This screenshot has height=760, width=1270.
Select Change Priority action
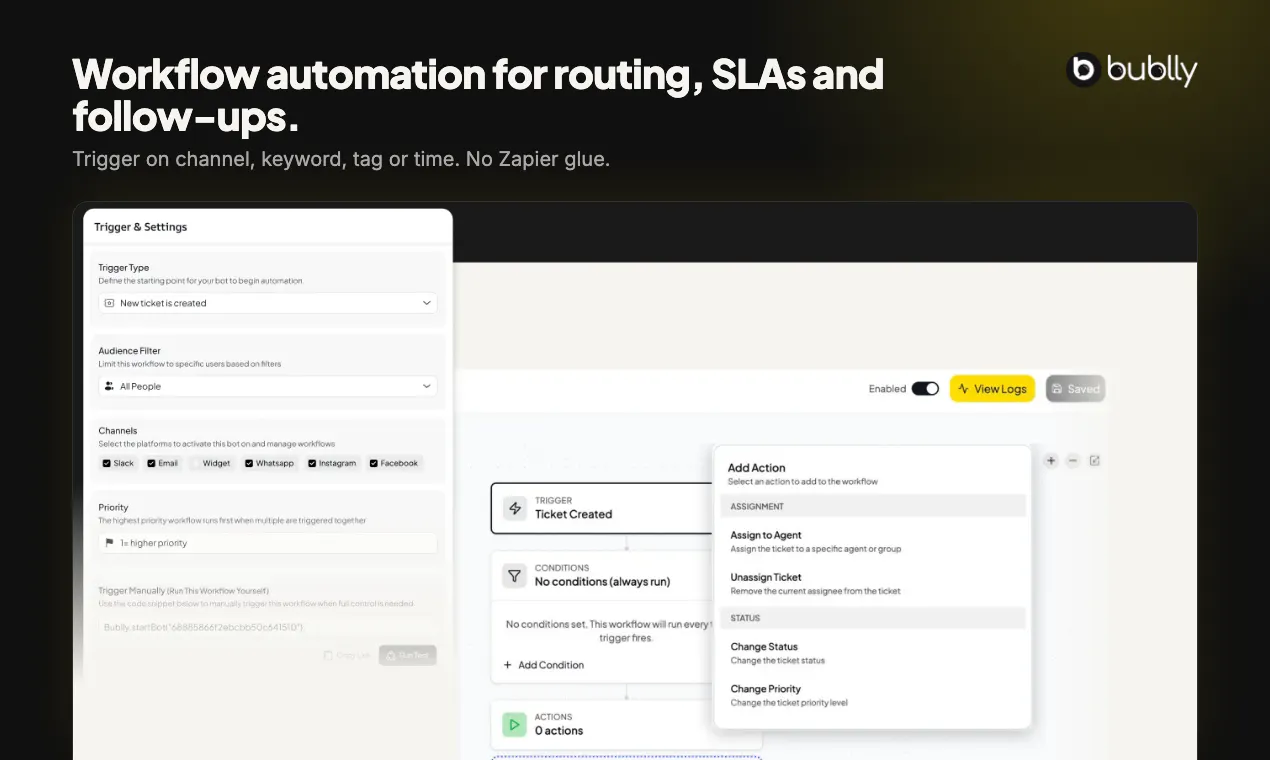click(872, 695)
